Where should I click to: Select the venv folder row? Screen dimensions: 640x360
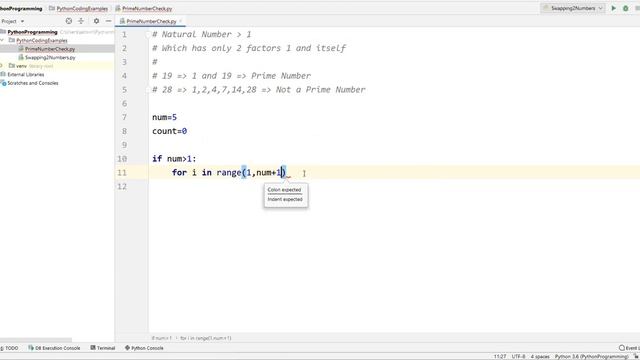(x=57, y=66)
